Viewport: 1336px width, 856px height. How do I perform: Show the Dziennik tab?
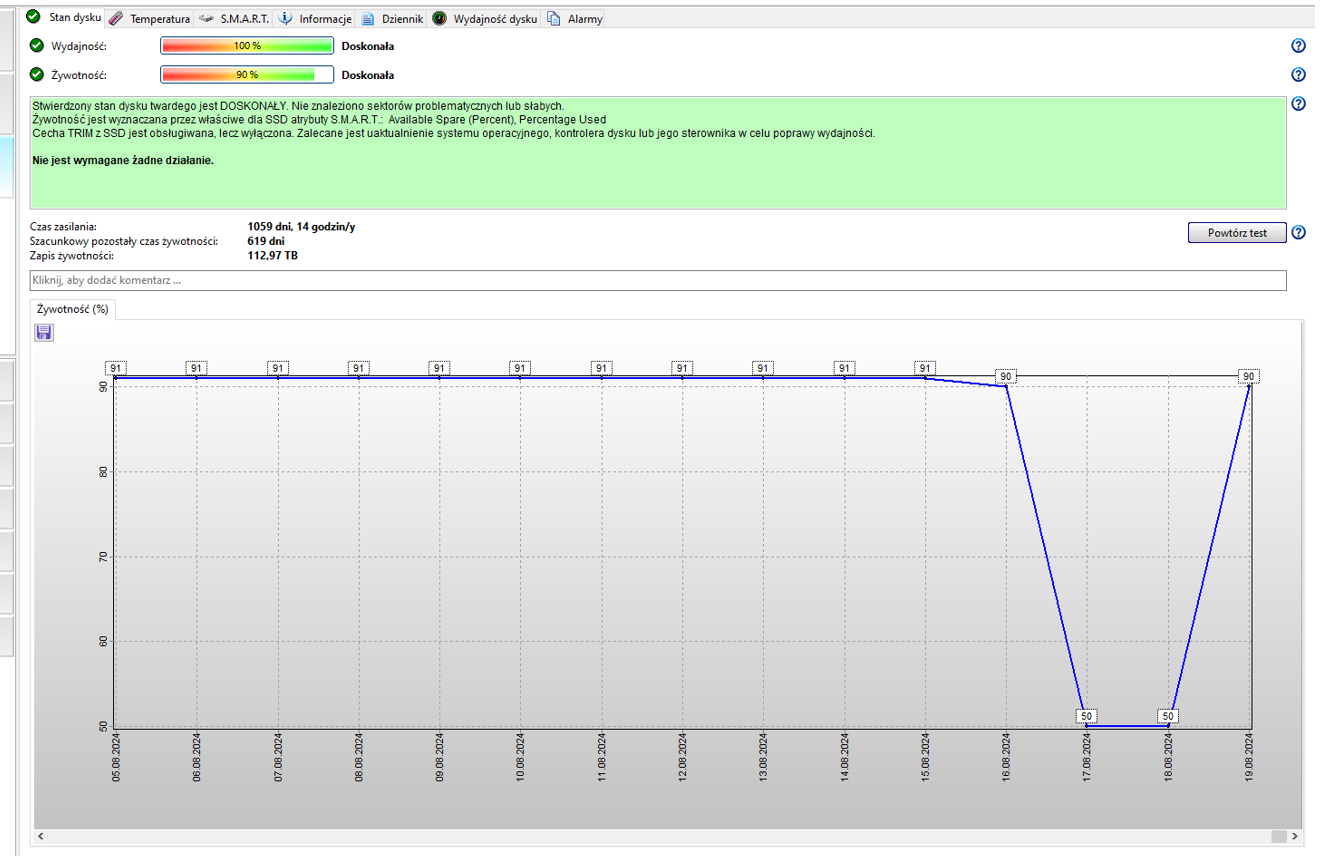pos(392,19)
